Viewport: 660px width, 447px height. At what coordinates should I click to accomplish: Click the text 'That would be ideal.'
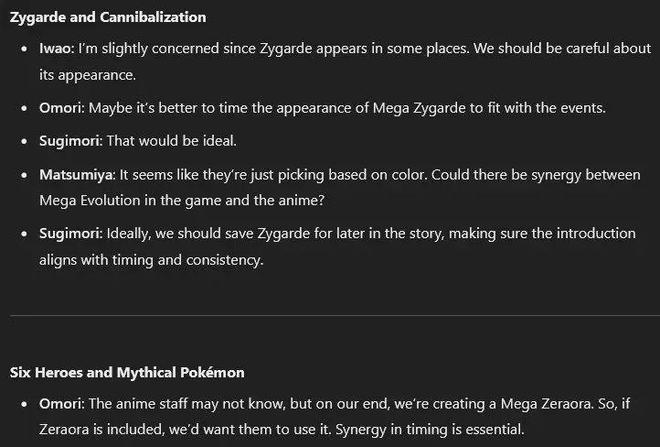point(172,141)
